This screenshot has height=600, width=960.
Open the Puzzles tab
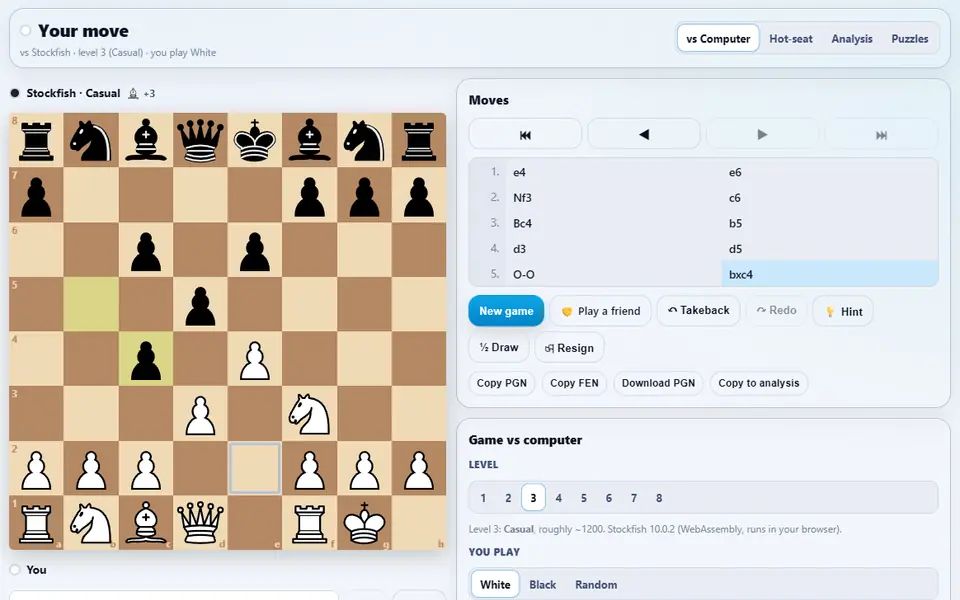[910, 39]
